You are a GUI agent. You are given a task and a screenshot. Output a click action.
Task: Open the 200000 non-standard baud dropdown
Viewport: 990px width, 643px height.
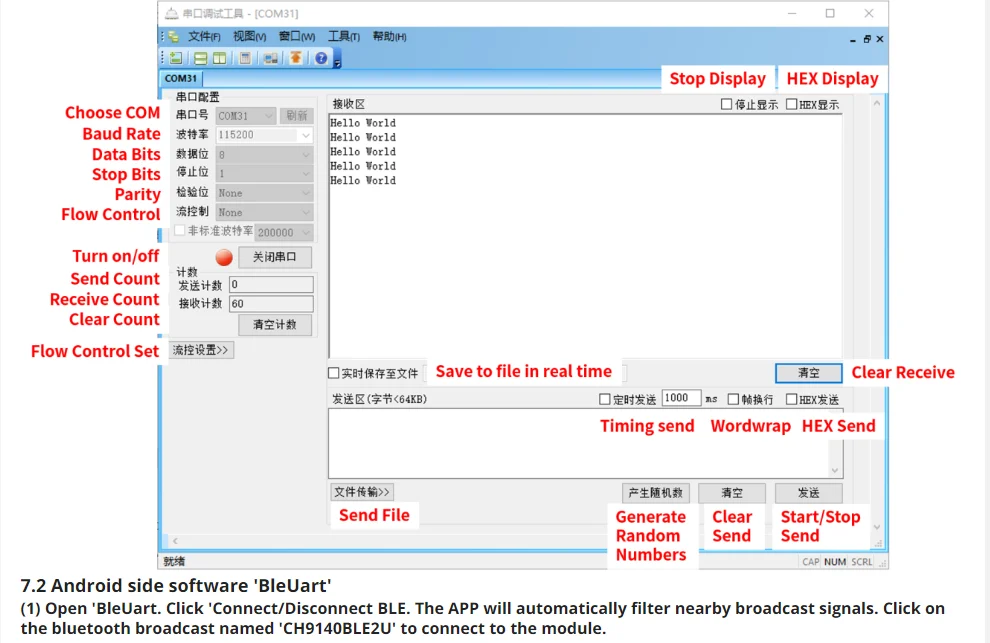pos(284,232)
